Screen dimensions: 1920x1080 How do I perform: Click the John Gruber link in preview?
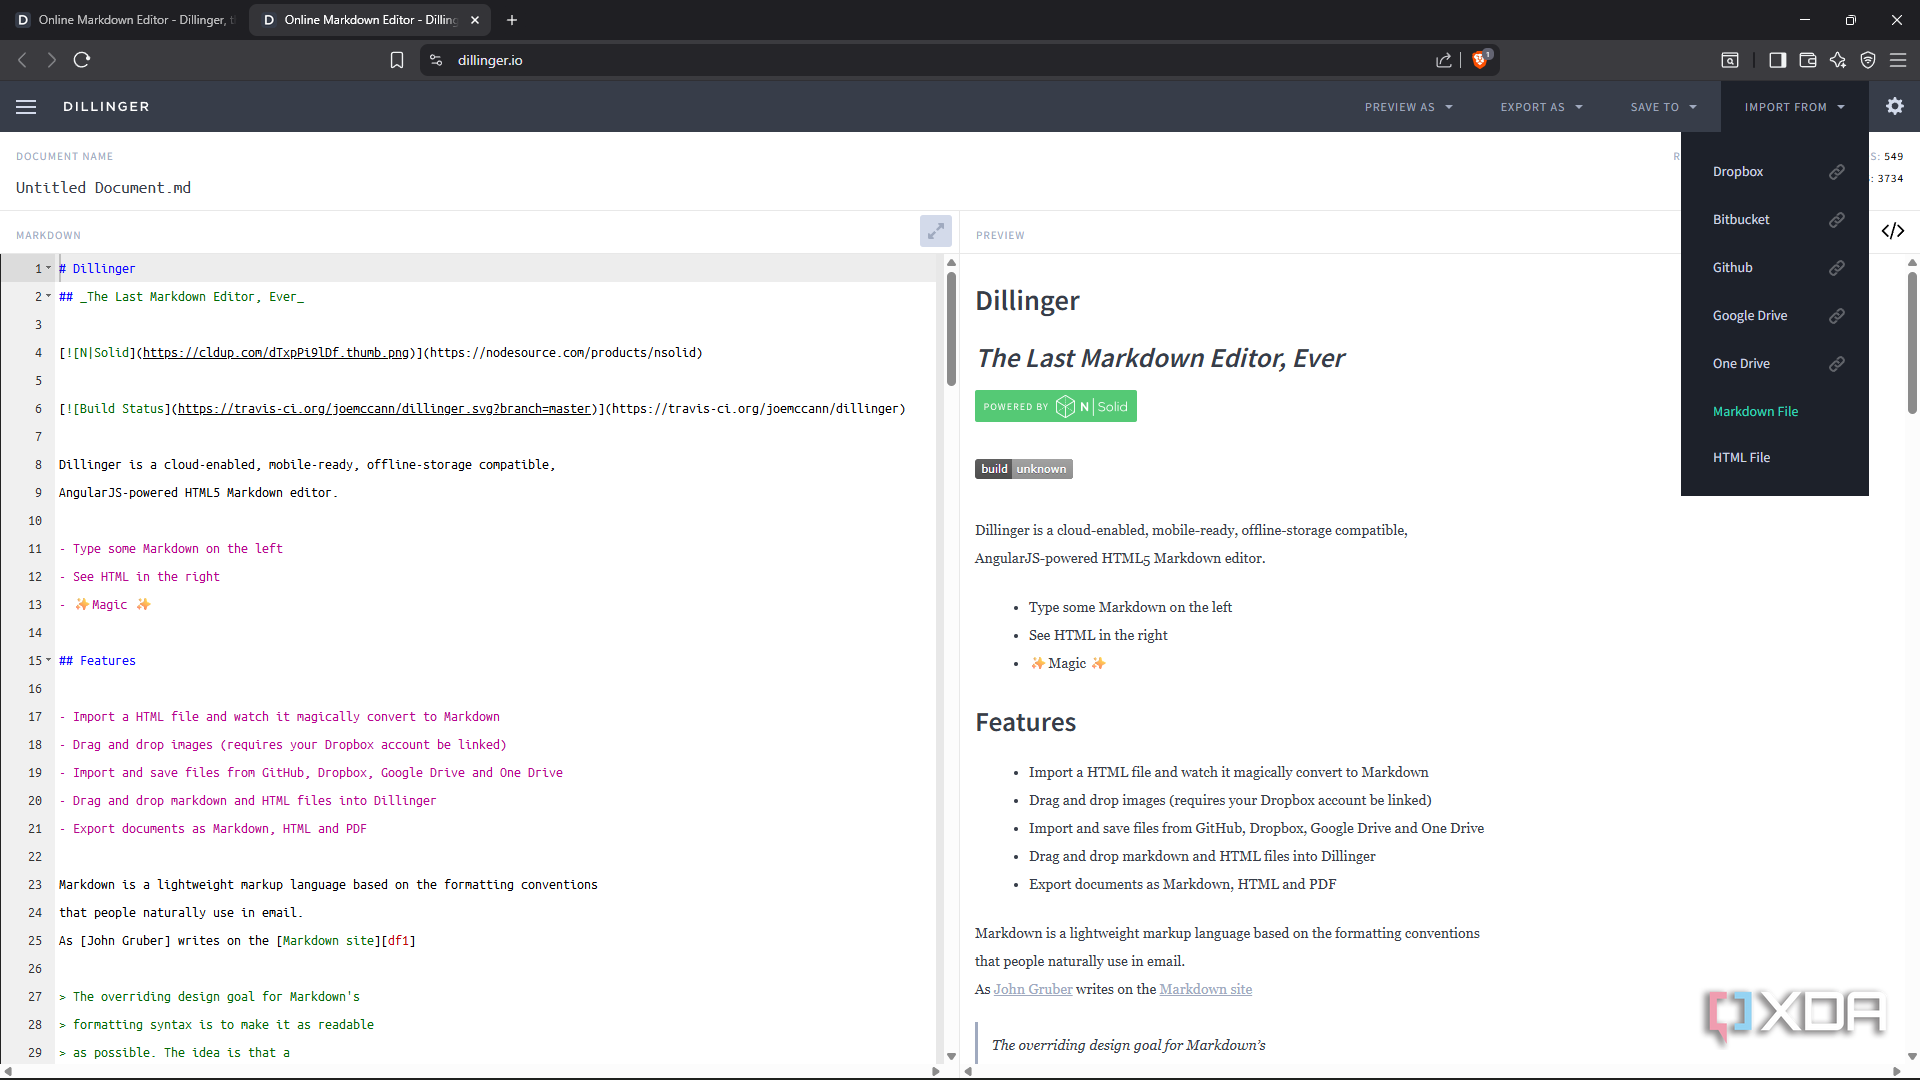(x=1033, y=989)
